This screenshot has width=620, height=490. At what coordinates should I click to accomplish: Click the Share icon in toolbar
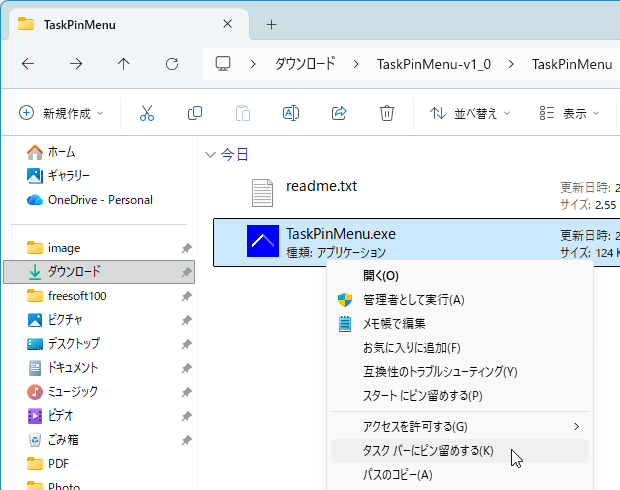point(339,114)
